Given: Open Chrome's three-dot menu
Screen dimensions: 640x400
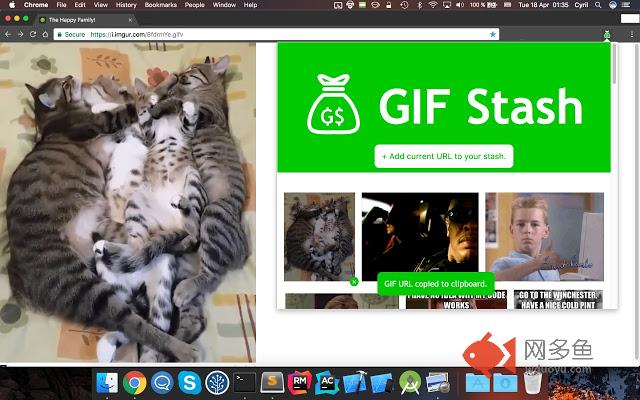Looking at the screenshot, I should click(x=632, y=35).
